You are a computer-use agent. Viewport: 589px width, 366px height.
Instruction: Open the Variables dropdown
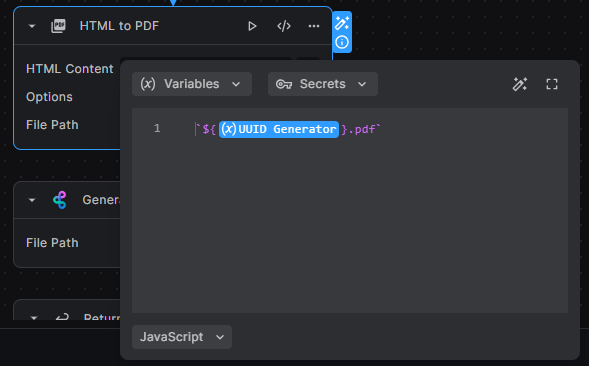(x=192, y=84)
